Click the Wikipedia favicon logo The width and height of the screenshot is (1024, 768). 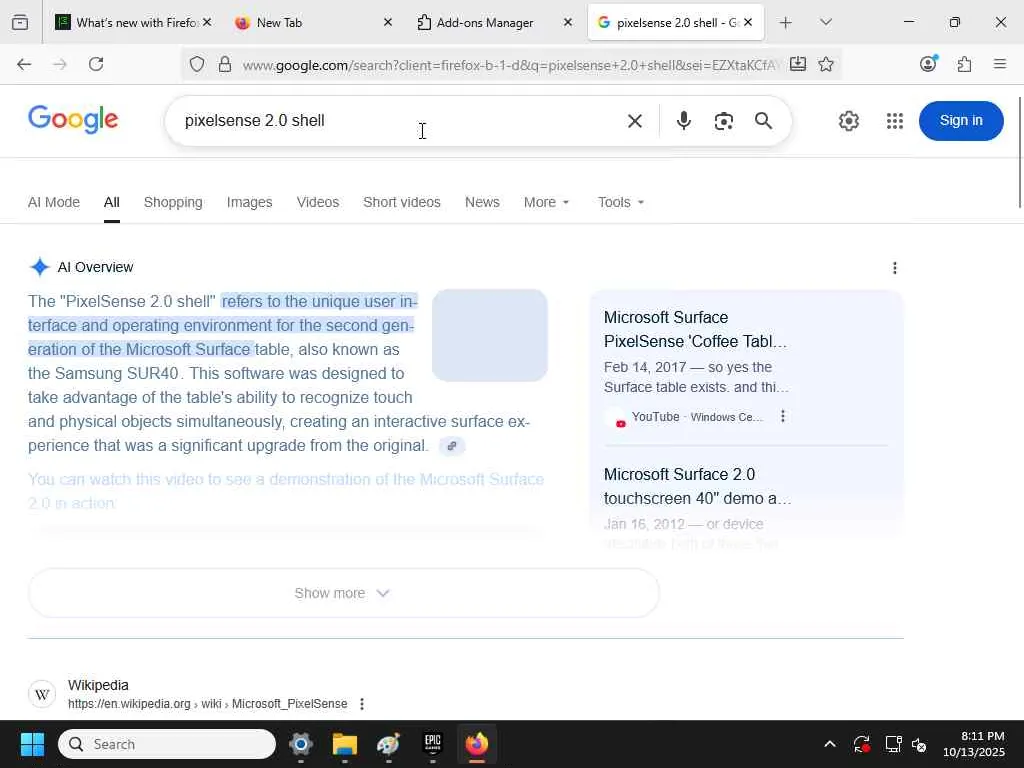tap(42, 694)
